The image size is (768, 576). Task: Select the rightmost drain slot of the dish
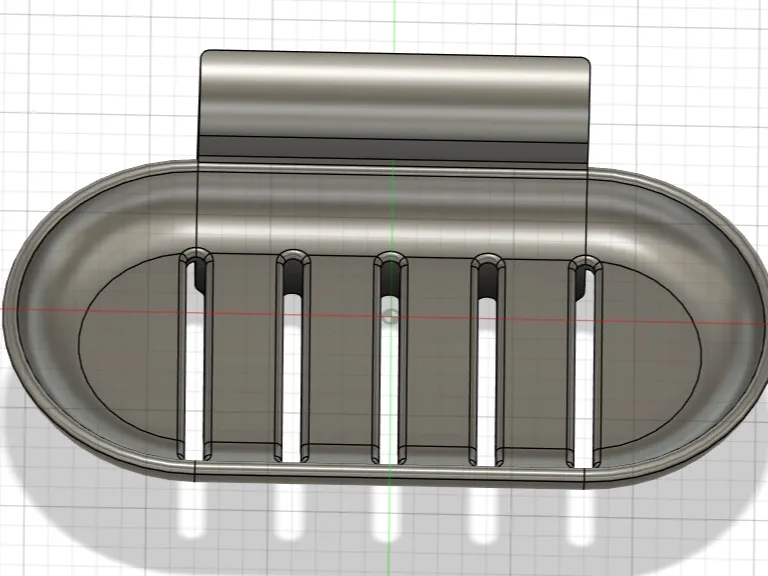(x=585, y=361)
